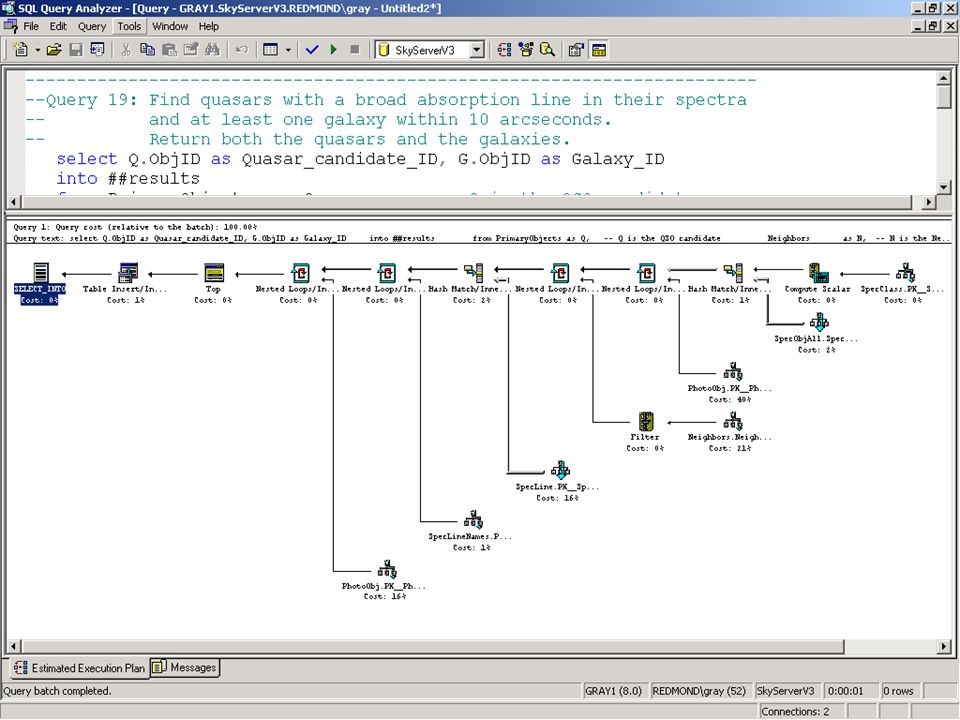
Task: Click the query editor scroll up arrow
Action: [943, 78]
